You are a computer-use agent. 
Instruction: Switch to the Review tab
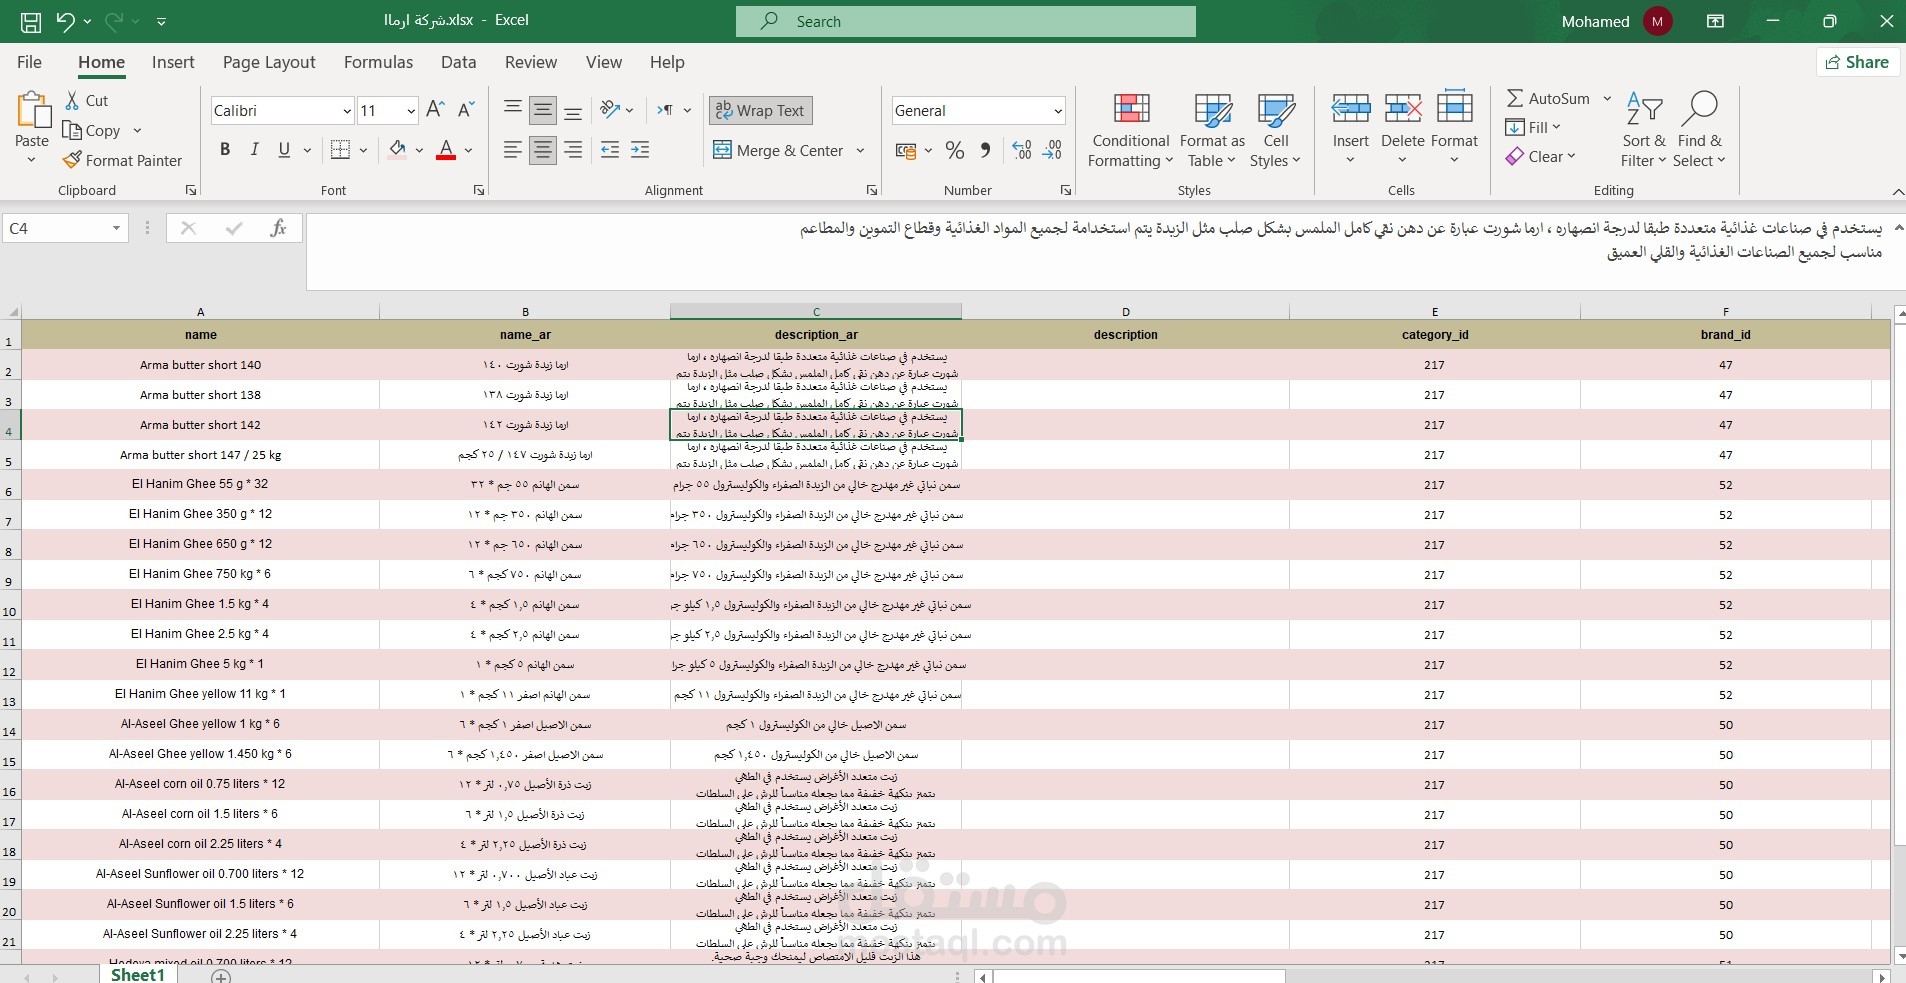(x=531, y=62)
